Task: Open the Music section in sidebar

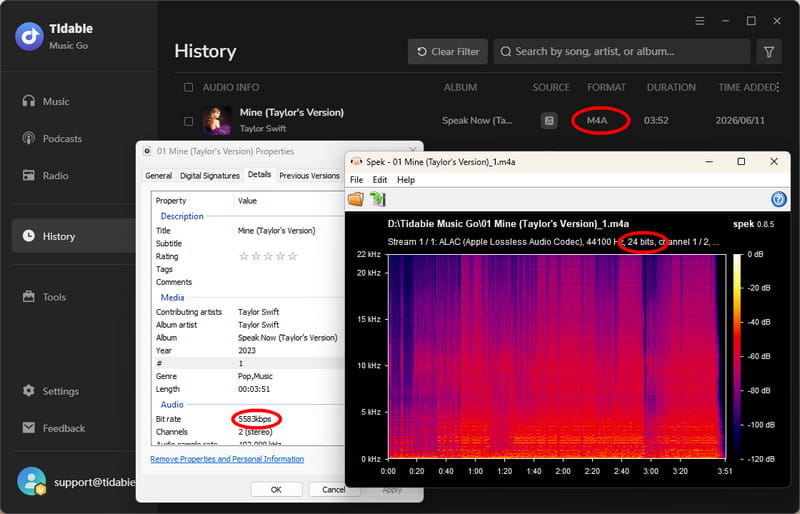Action: 46,101
